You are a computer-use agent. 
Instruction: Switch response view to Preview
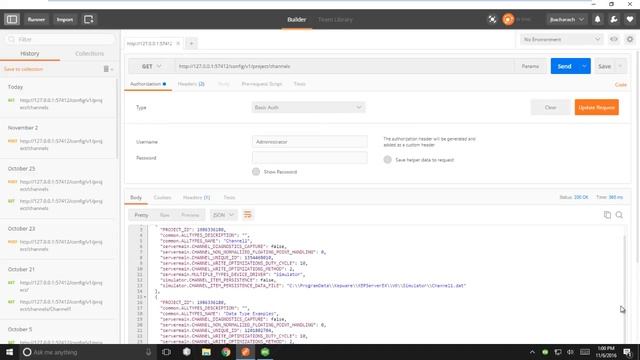pyautogui.click(x=190, y=215)
